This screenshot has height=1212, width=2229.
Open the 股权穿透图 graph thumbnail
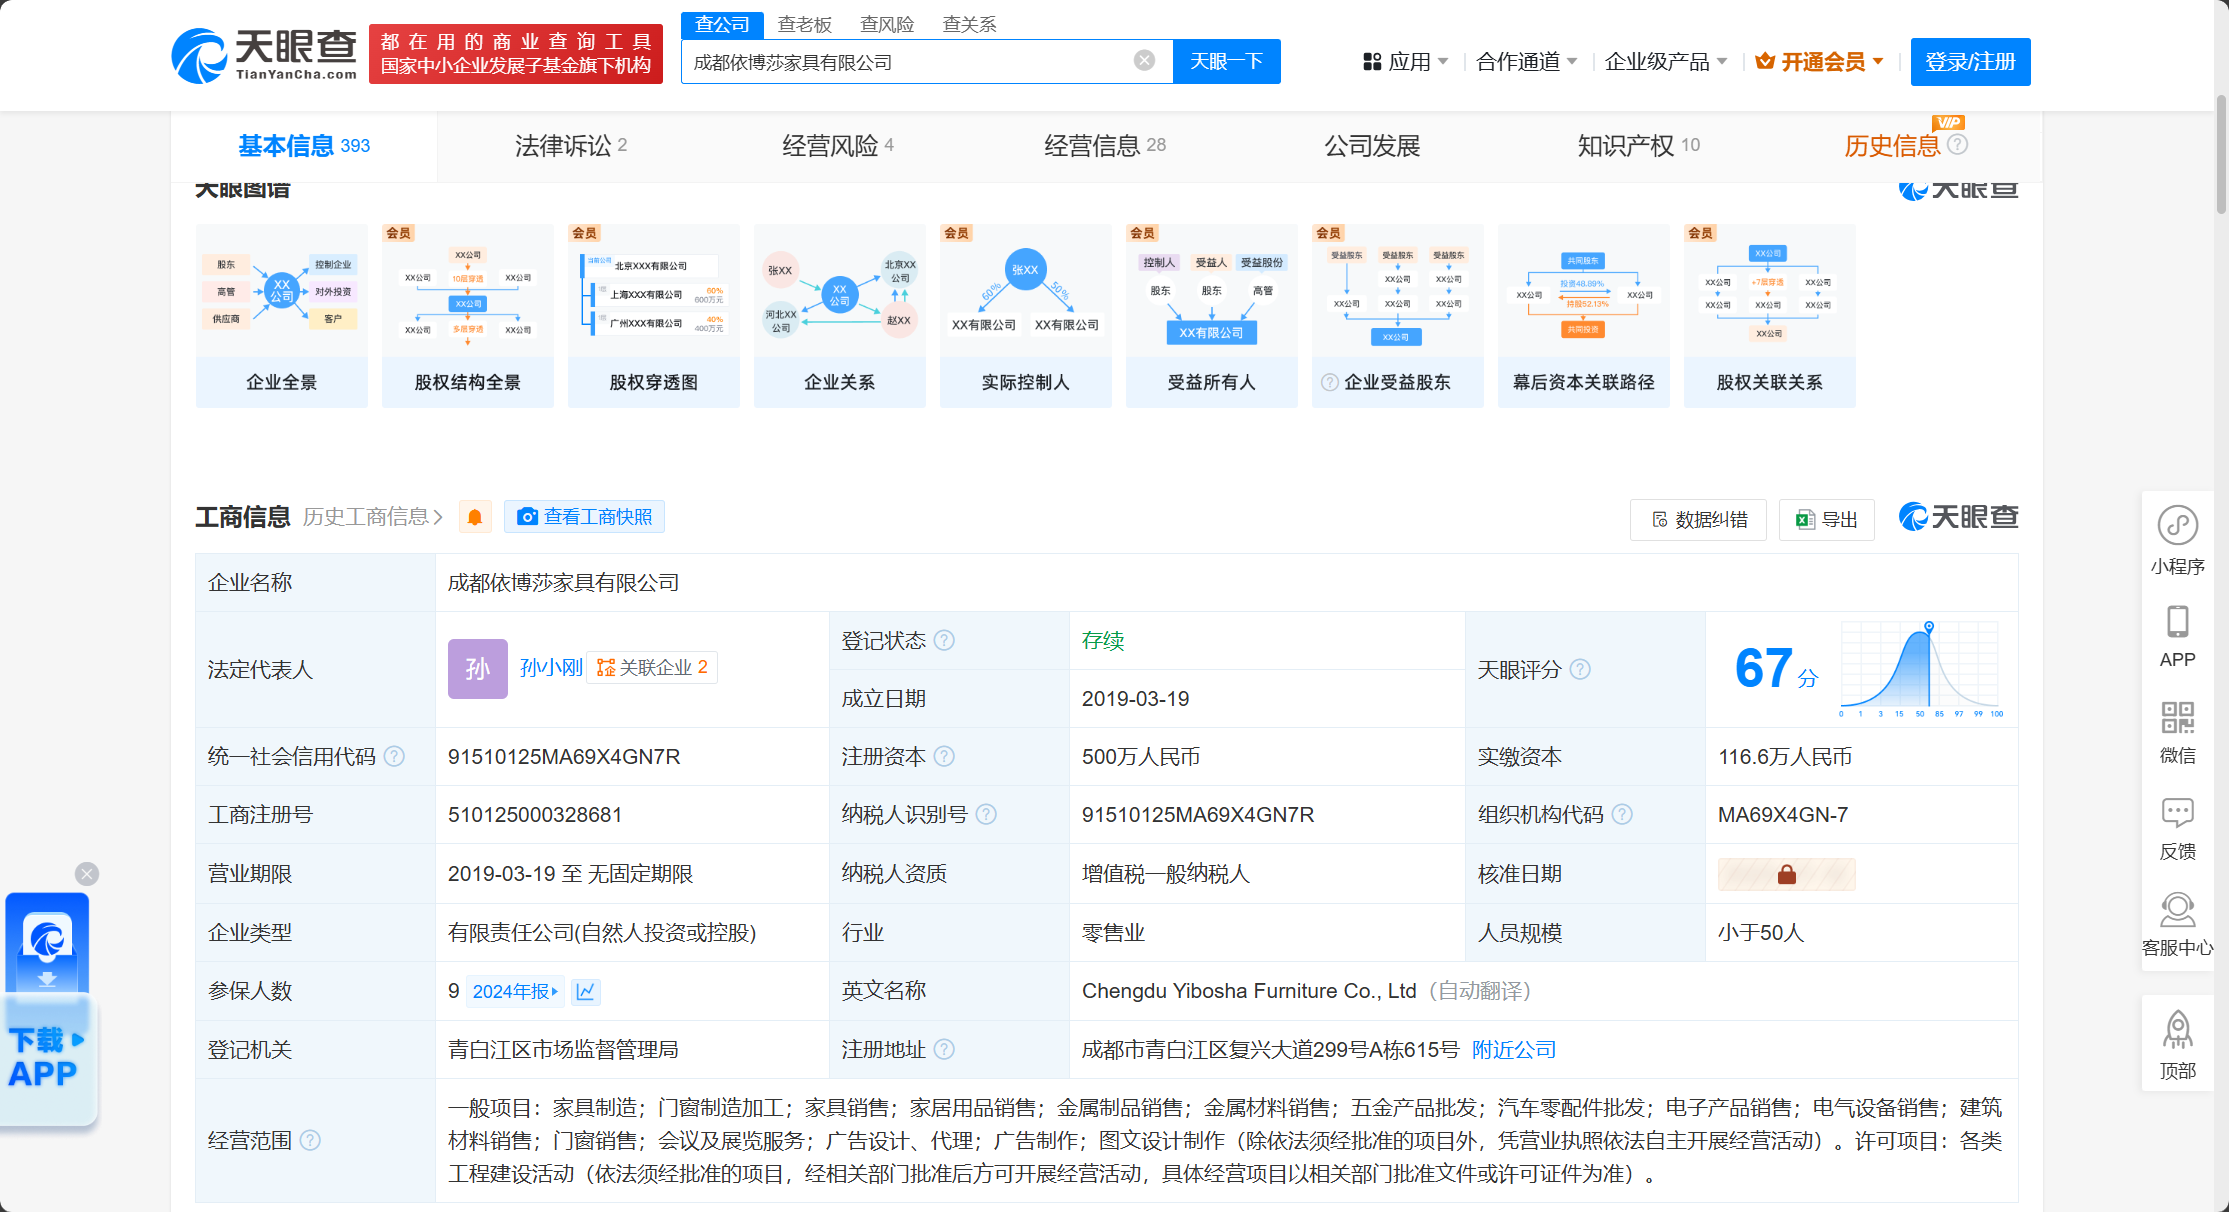(654, 316)
